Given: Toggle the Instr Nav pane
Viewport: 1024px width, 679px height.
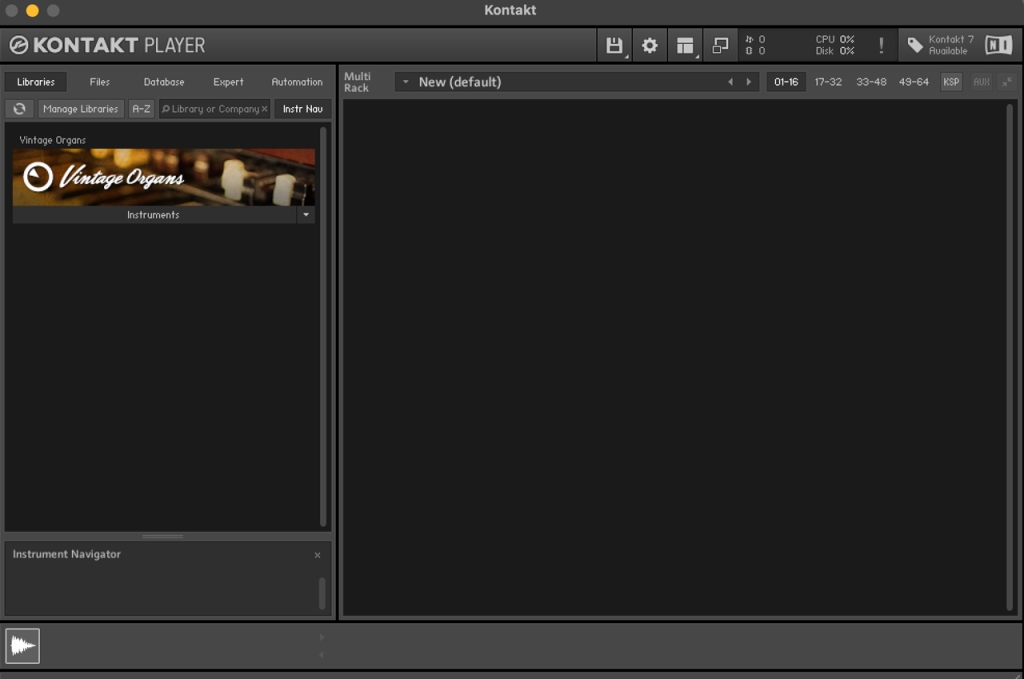Looking at the screenshot, I should point(303,109).
